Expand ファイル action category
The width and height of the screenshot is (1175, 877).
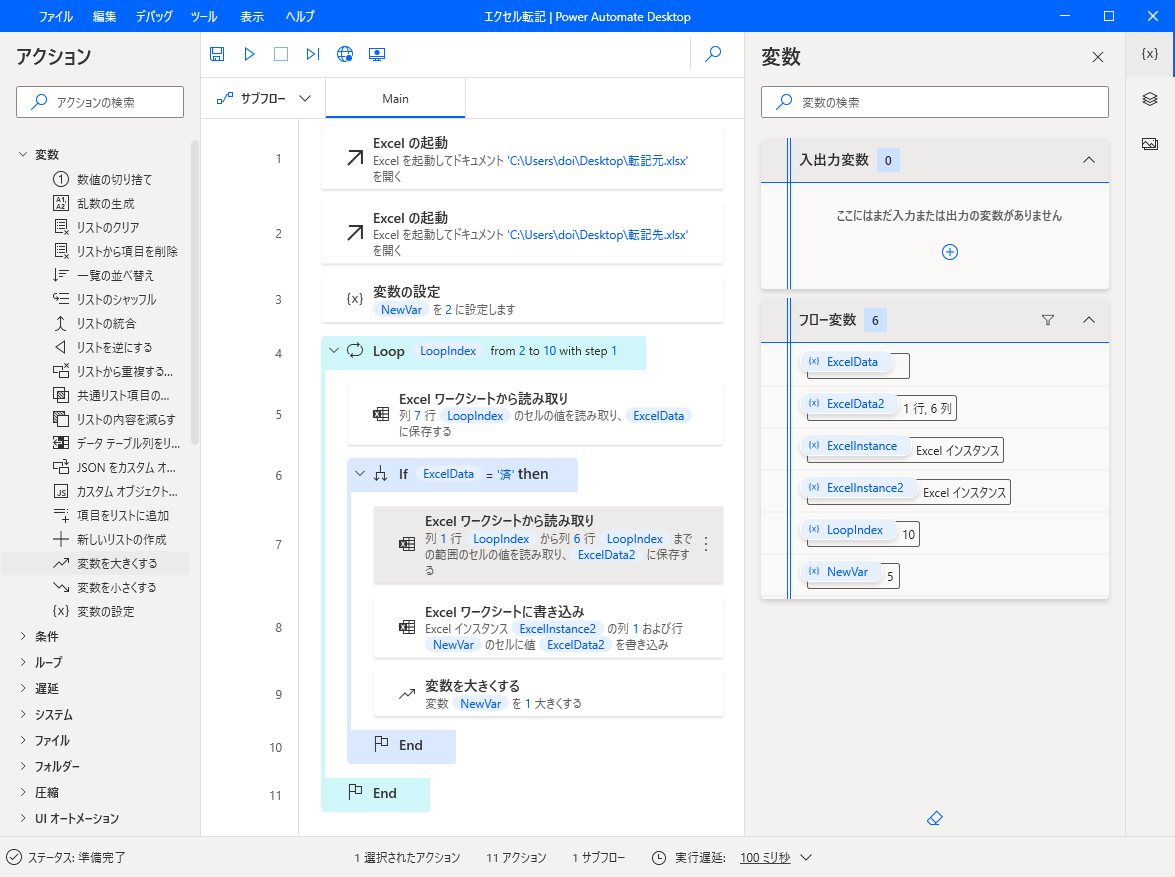[x=22, y=741]
